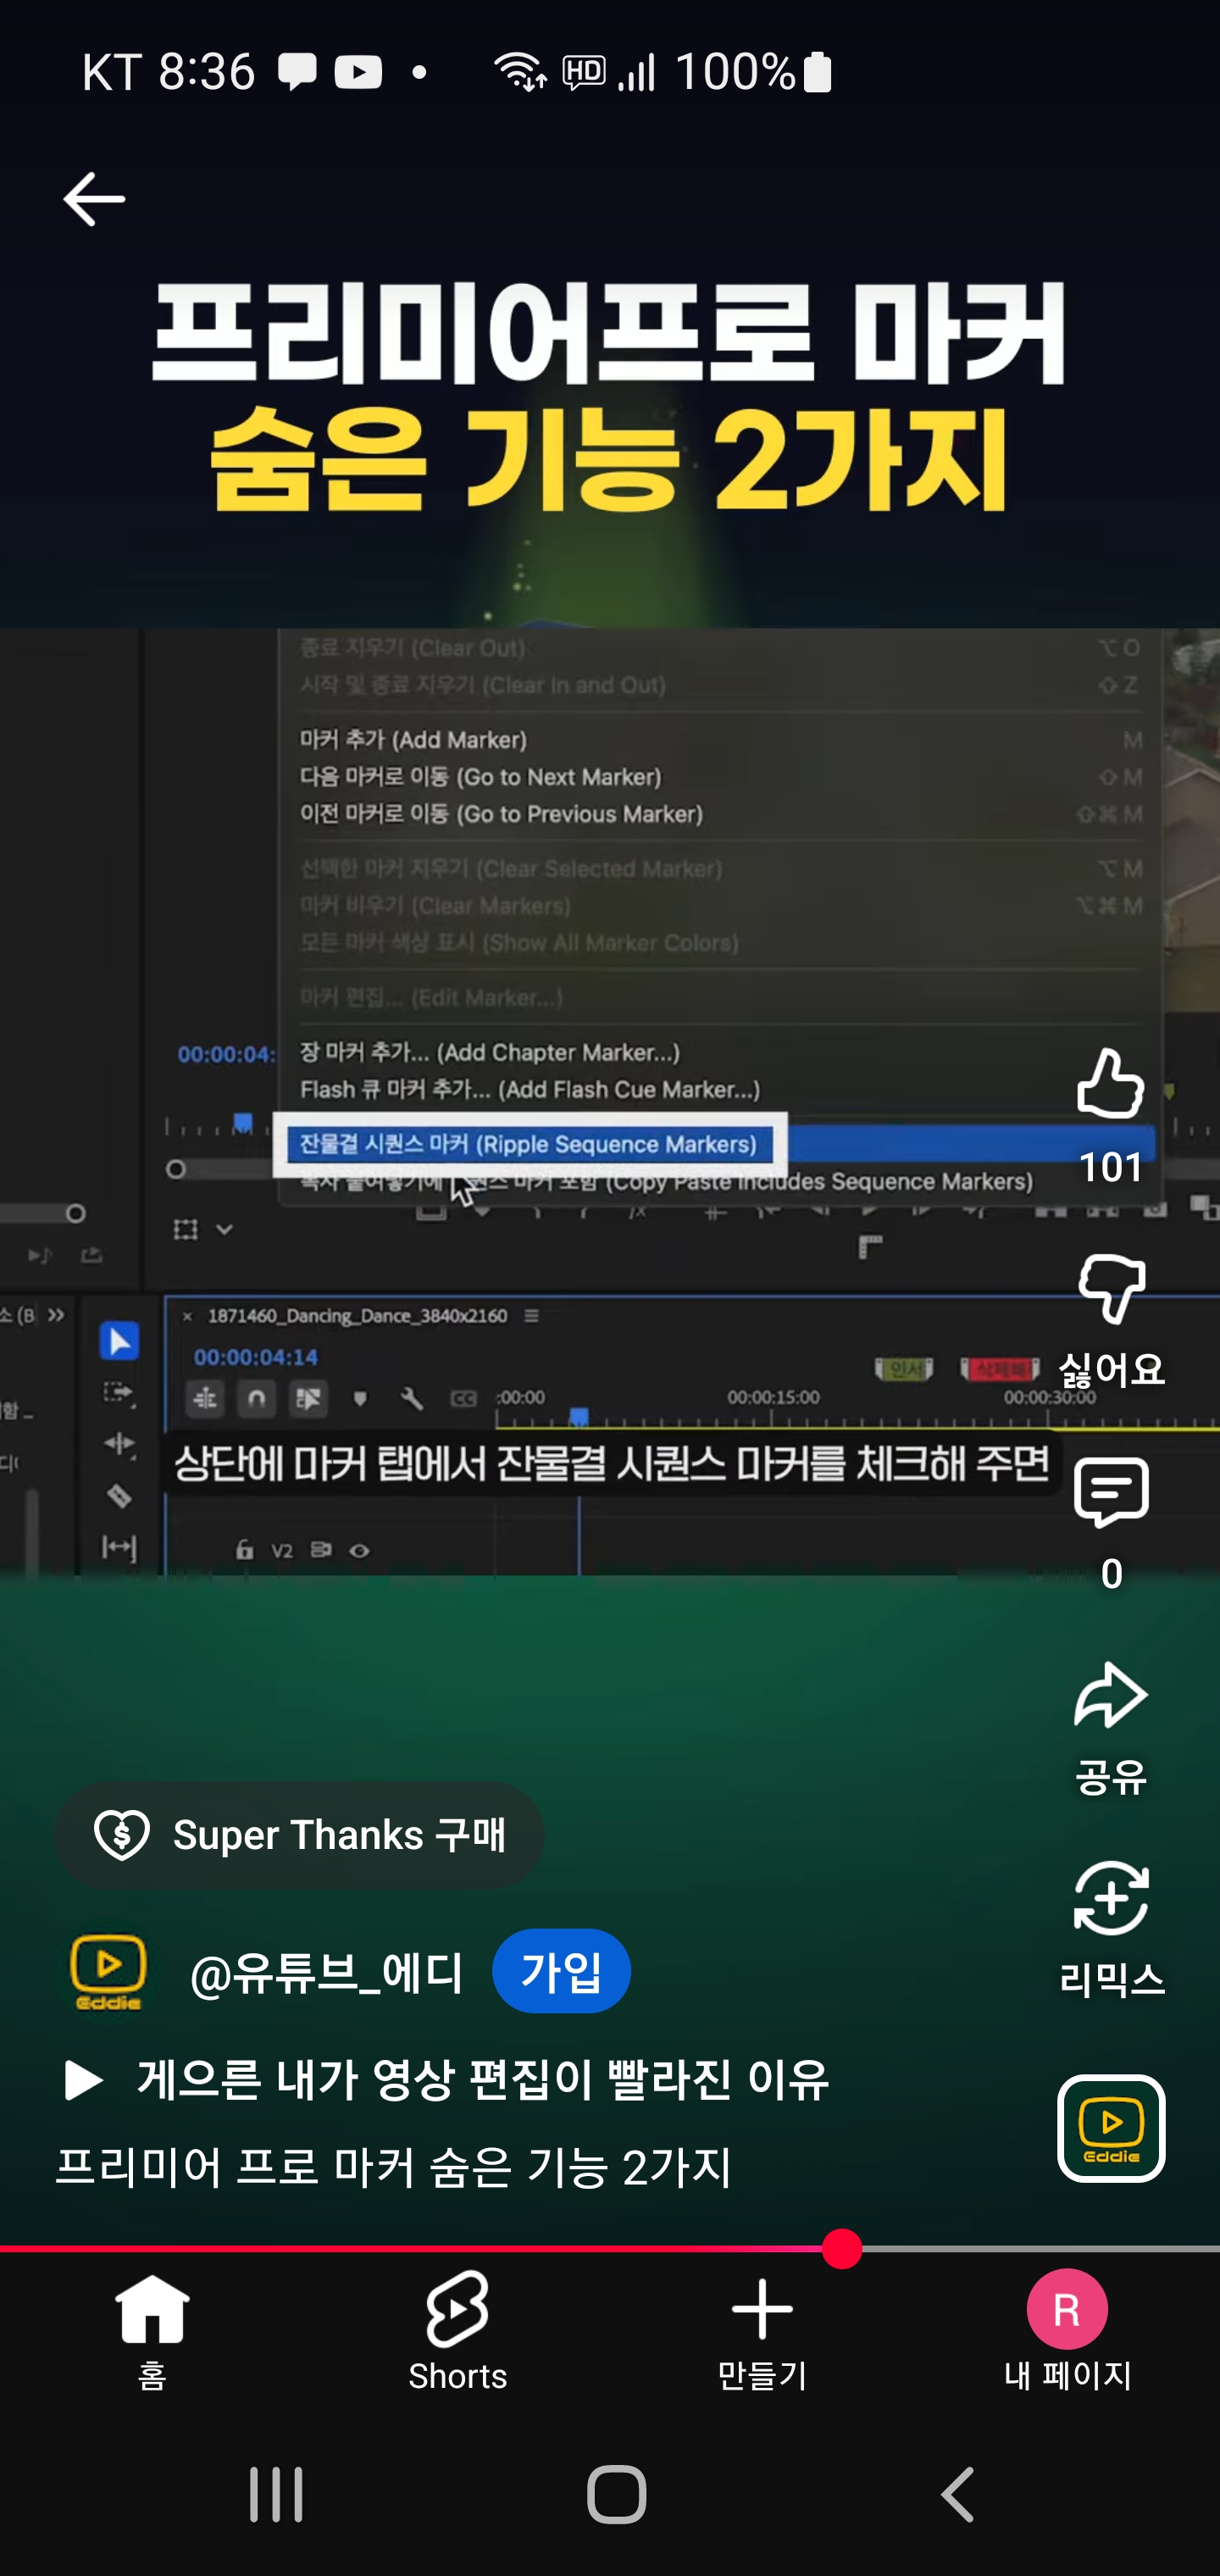Grab the red playback progress scrubber
Screen dimensions: 1220x2576
842,2249
